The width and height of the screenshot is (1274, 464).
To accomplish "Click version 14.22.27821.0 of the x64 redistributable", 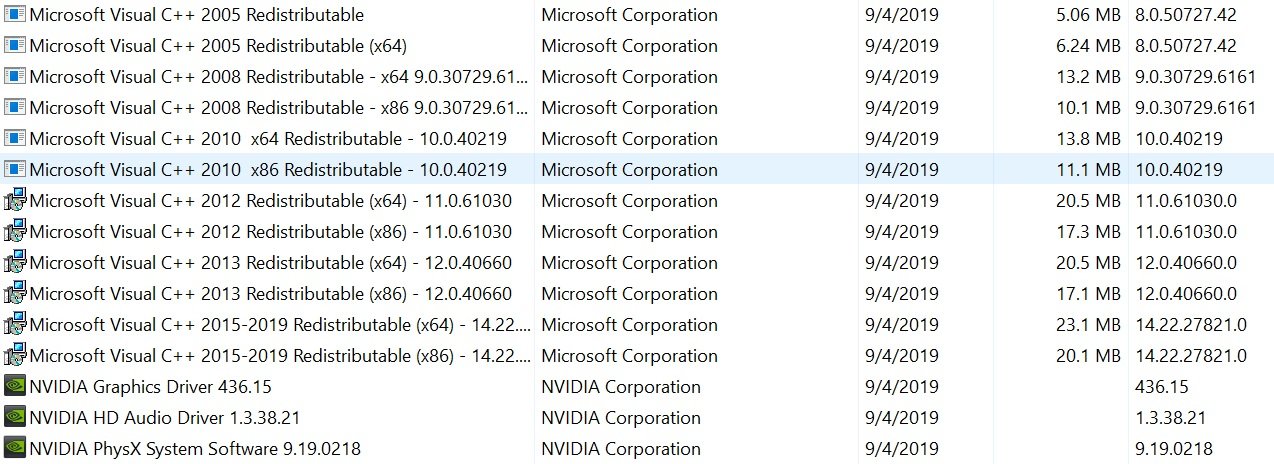I will click(x=1191, y=325).
